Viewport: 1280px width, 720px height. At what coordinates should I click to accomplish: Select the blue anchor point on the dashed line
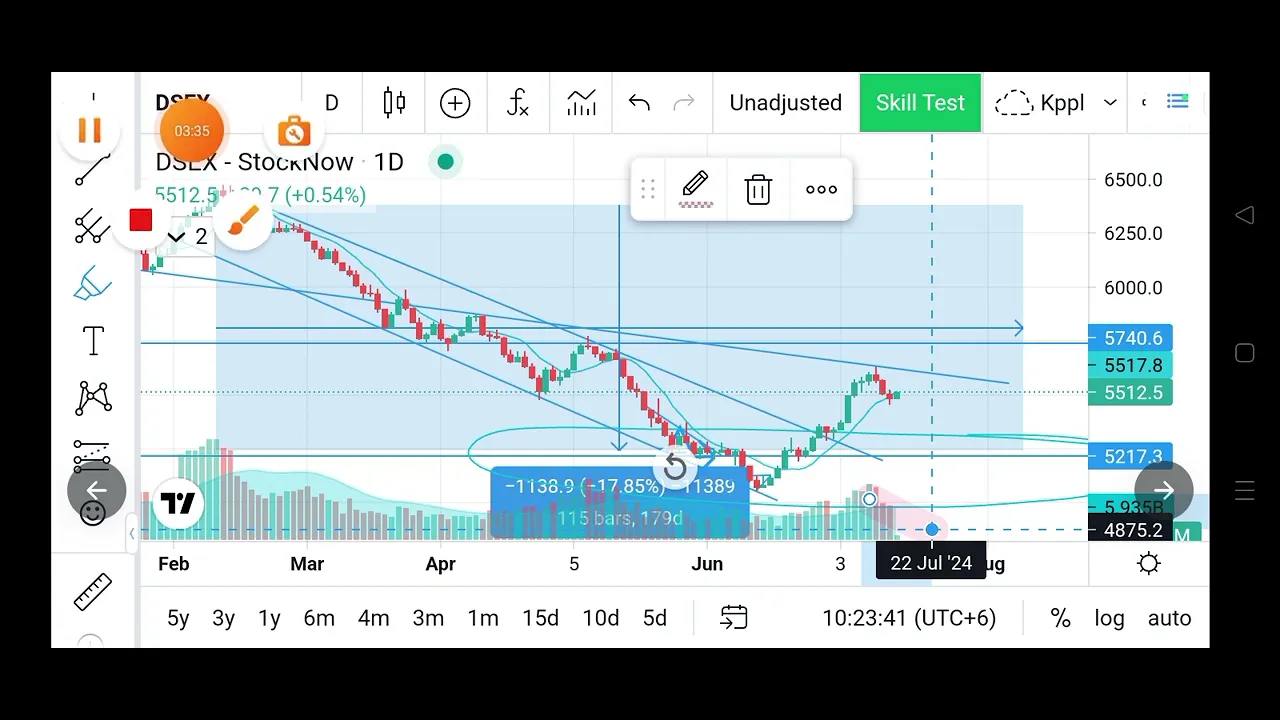(932, 529)
